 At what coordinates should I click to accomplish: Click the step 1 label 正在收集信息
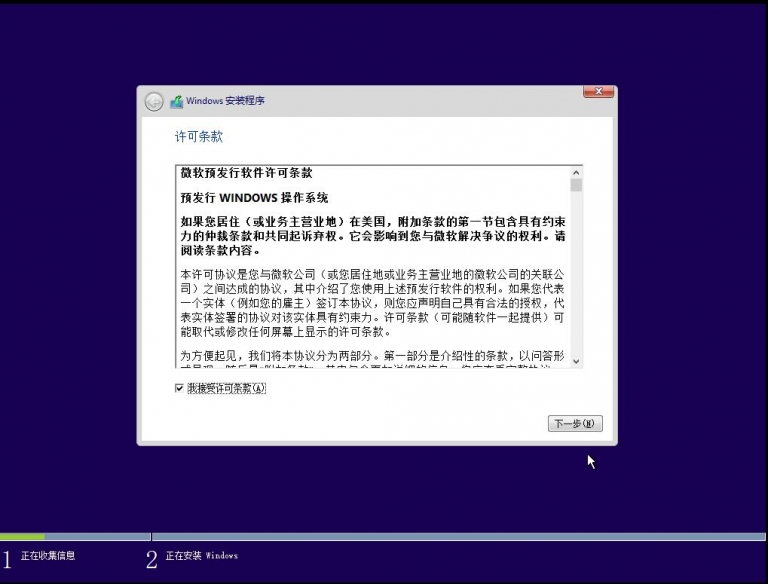(48, 556)
